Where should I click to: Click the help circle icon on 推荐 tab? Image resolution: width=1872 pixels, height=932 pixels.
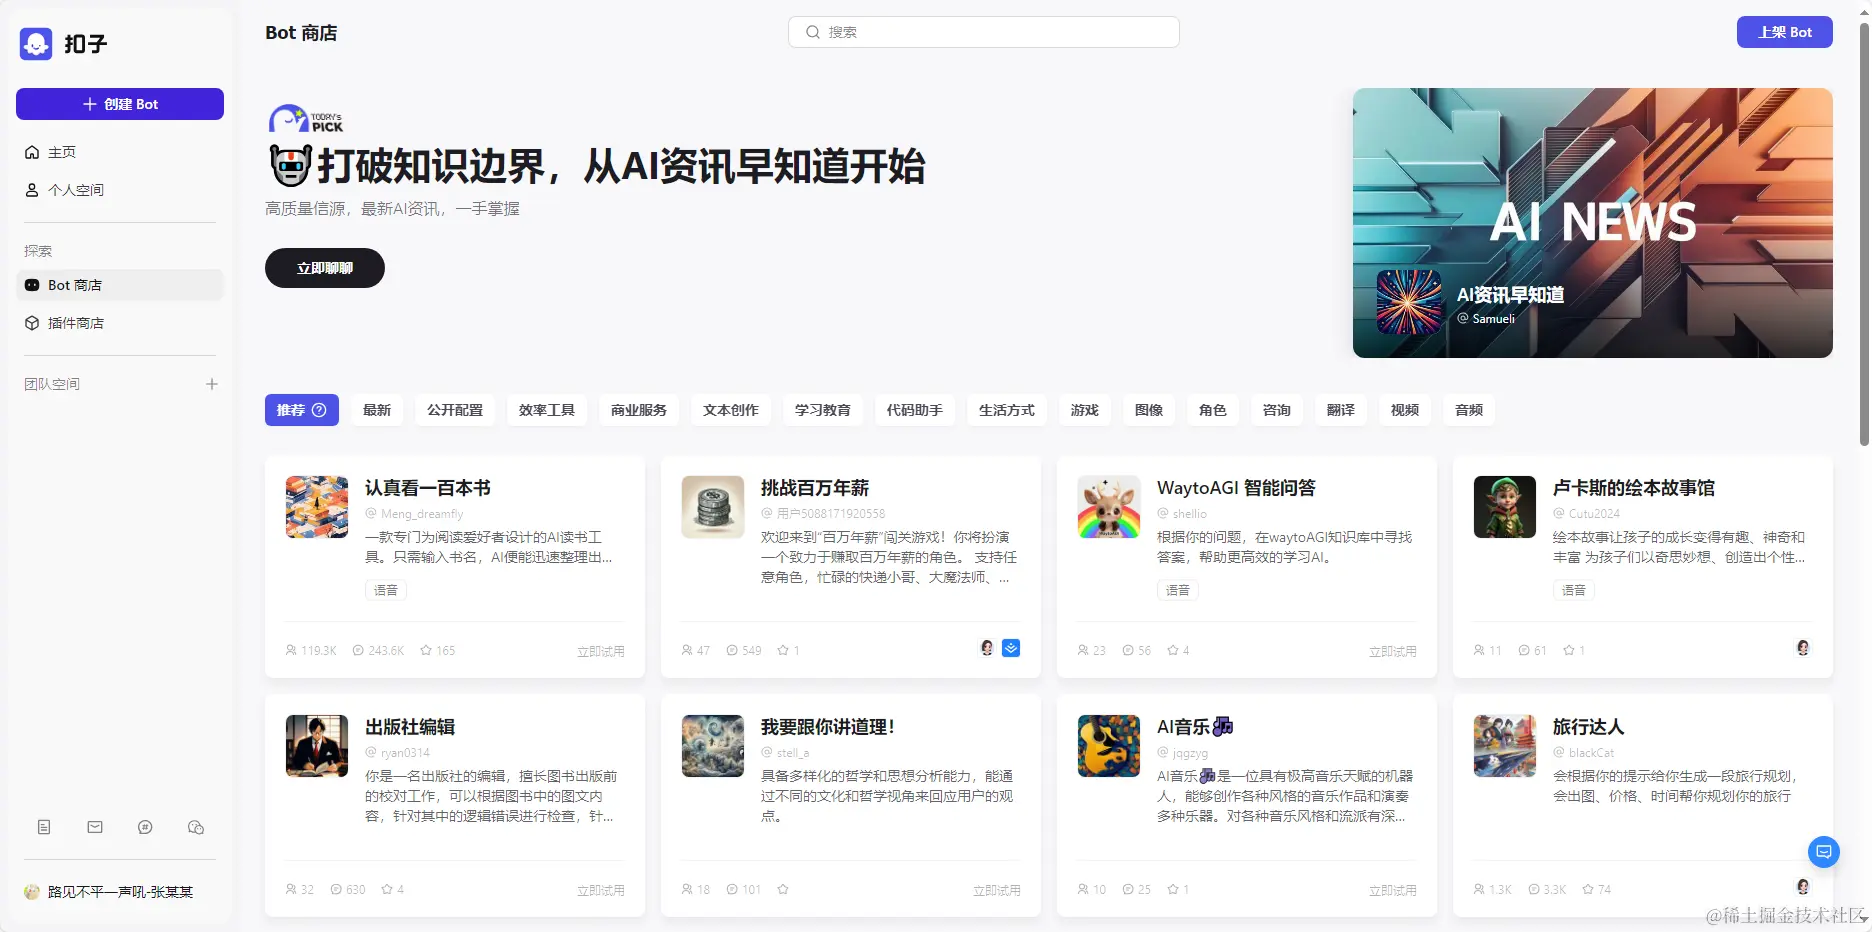pos(319,410)
